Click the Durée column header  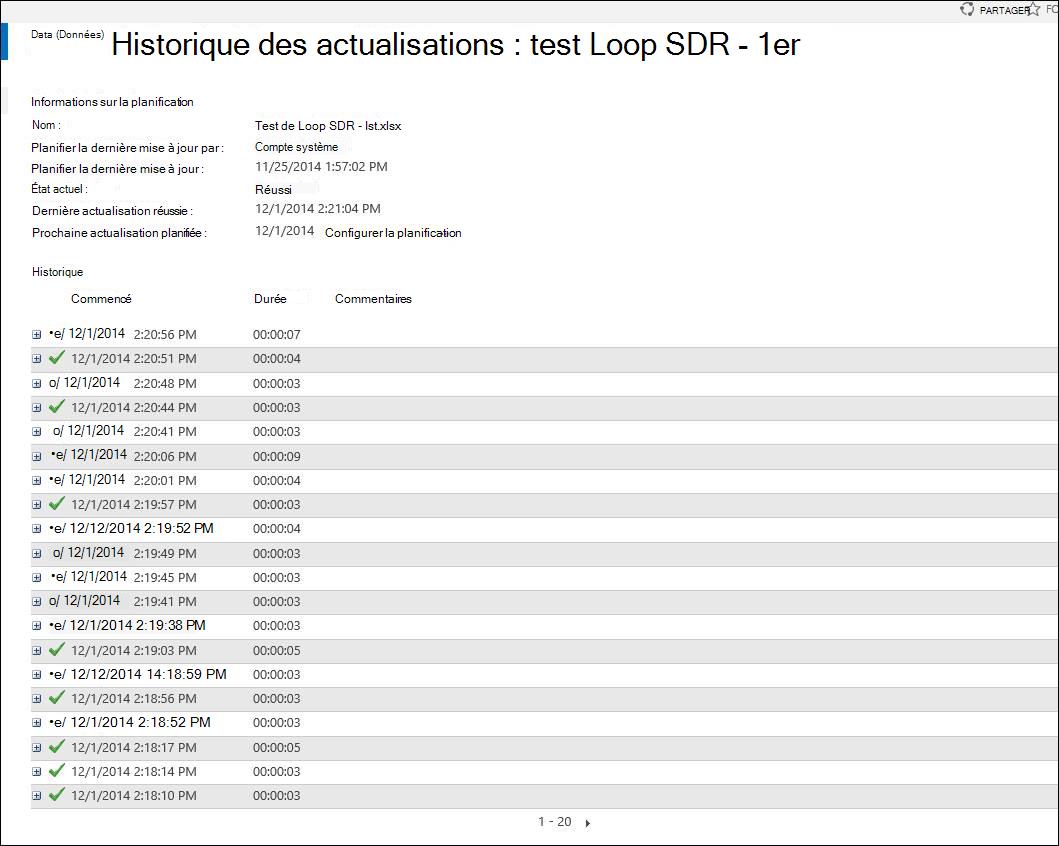click(270, 298)
